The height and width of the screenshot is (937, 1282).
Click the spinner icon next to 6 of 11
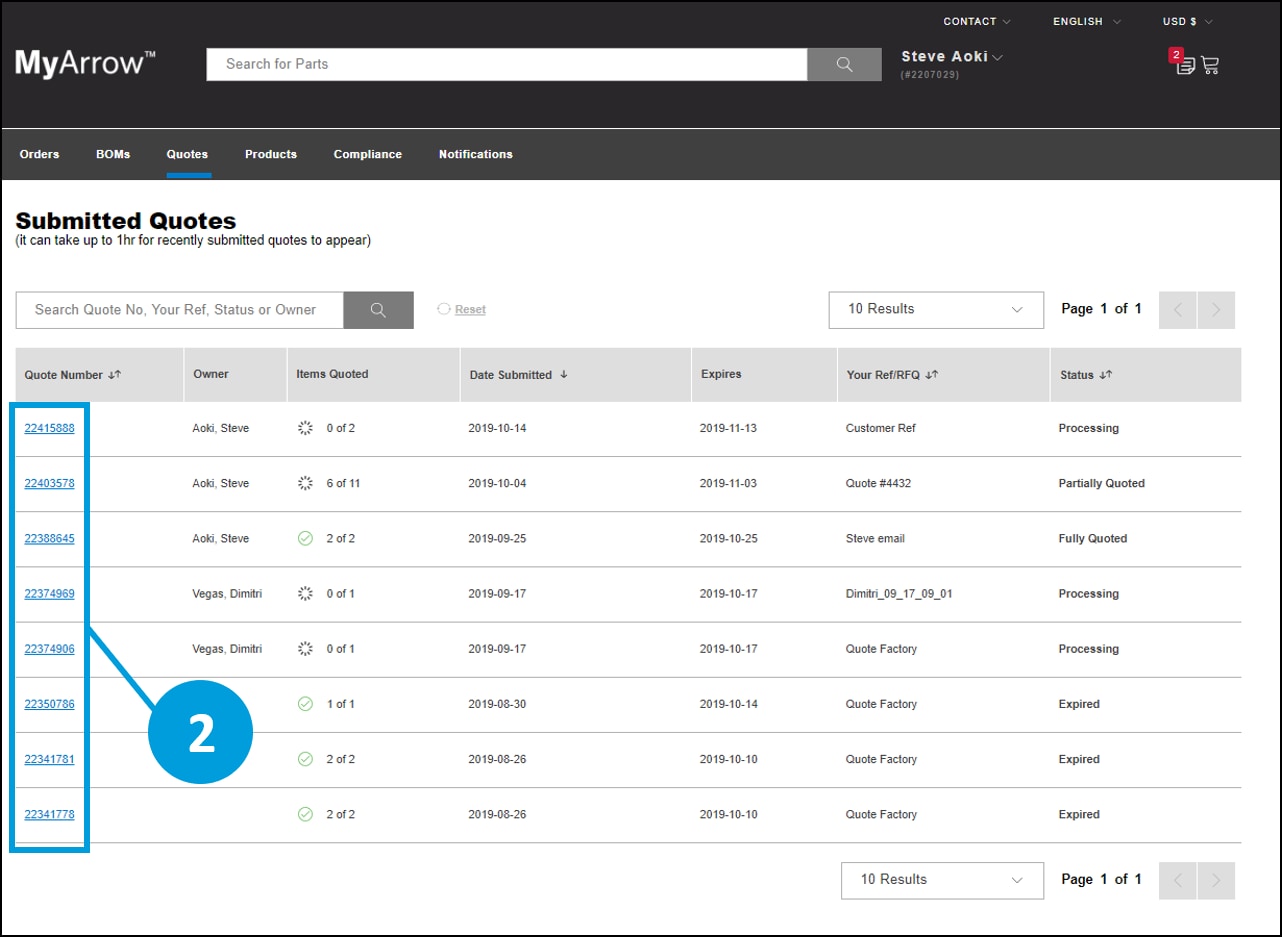(x=305, y=483)
